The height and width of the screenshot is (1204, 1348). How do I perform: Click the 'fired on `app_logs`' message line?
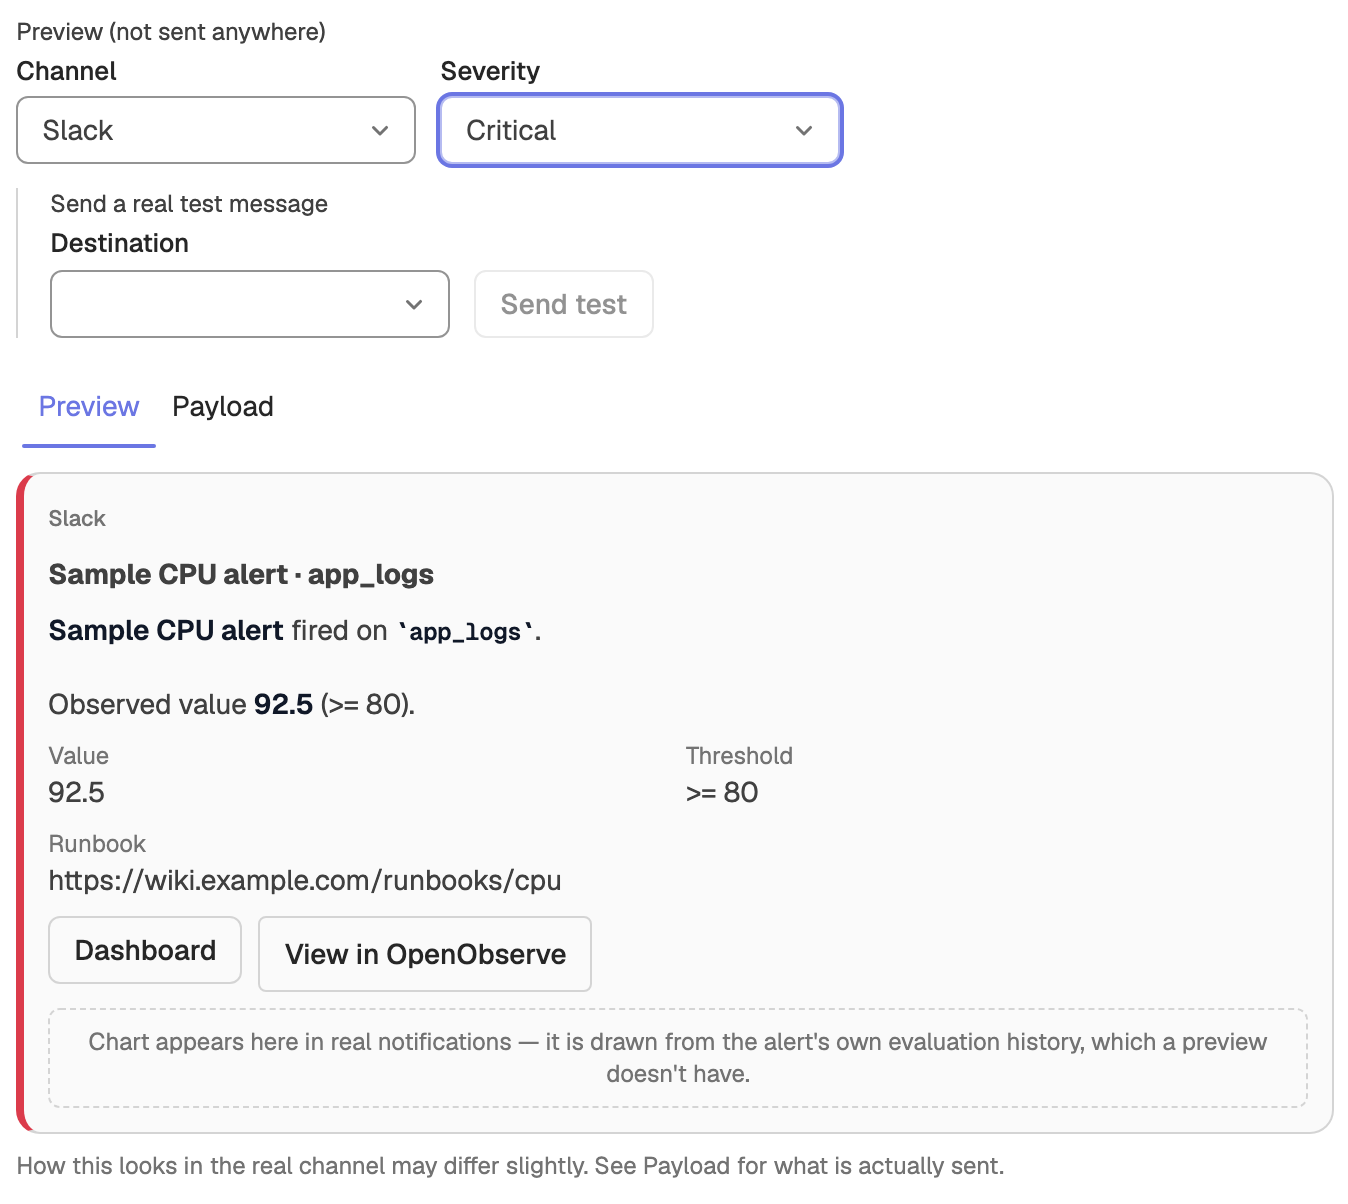point(295,631)
